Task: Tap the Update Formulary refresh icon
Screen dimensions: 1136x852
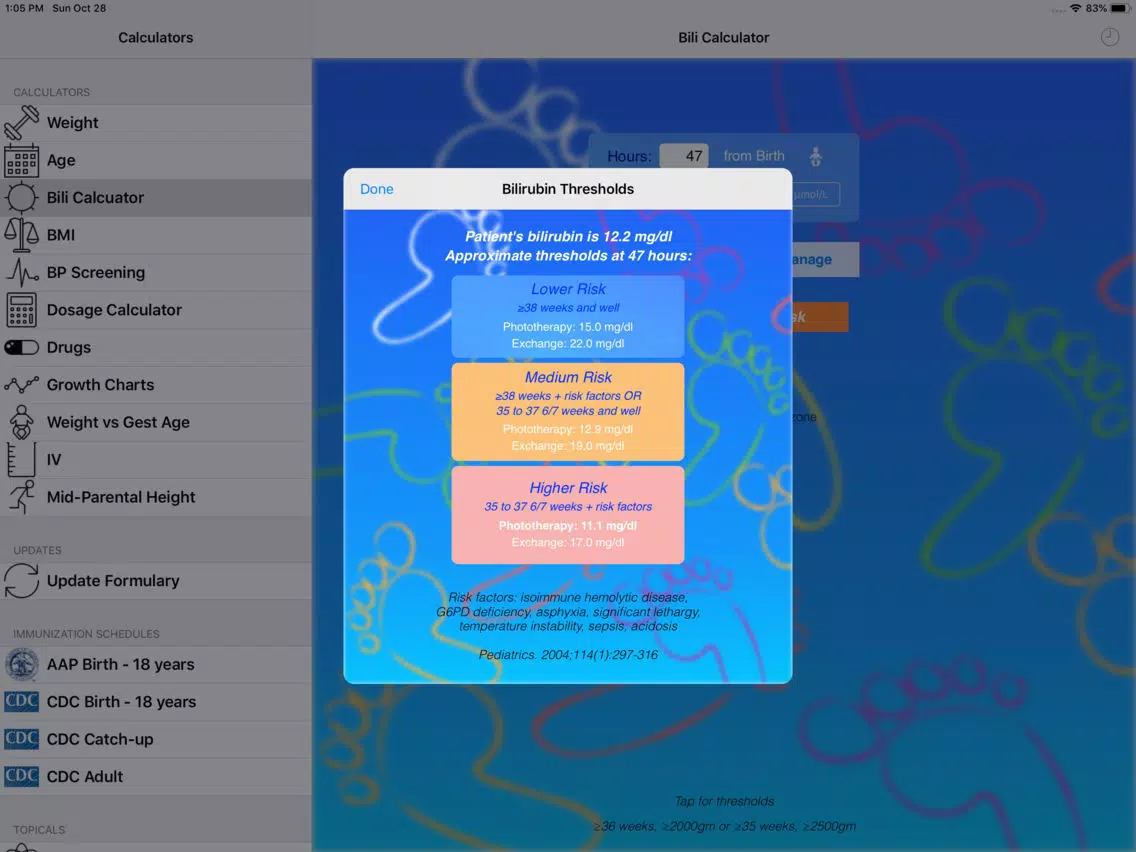Action: 22,581
